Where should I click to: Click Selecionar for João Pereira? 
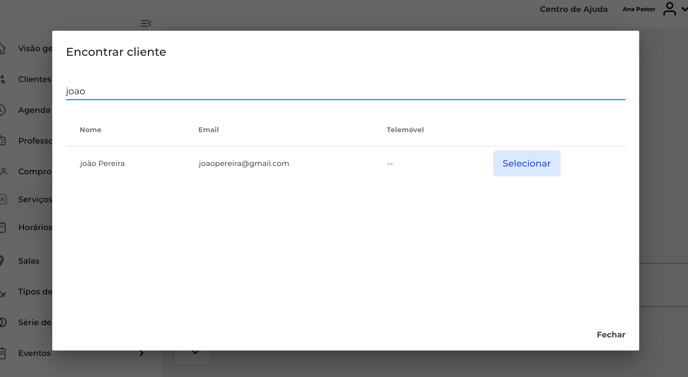click(527, 163)
